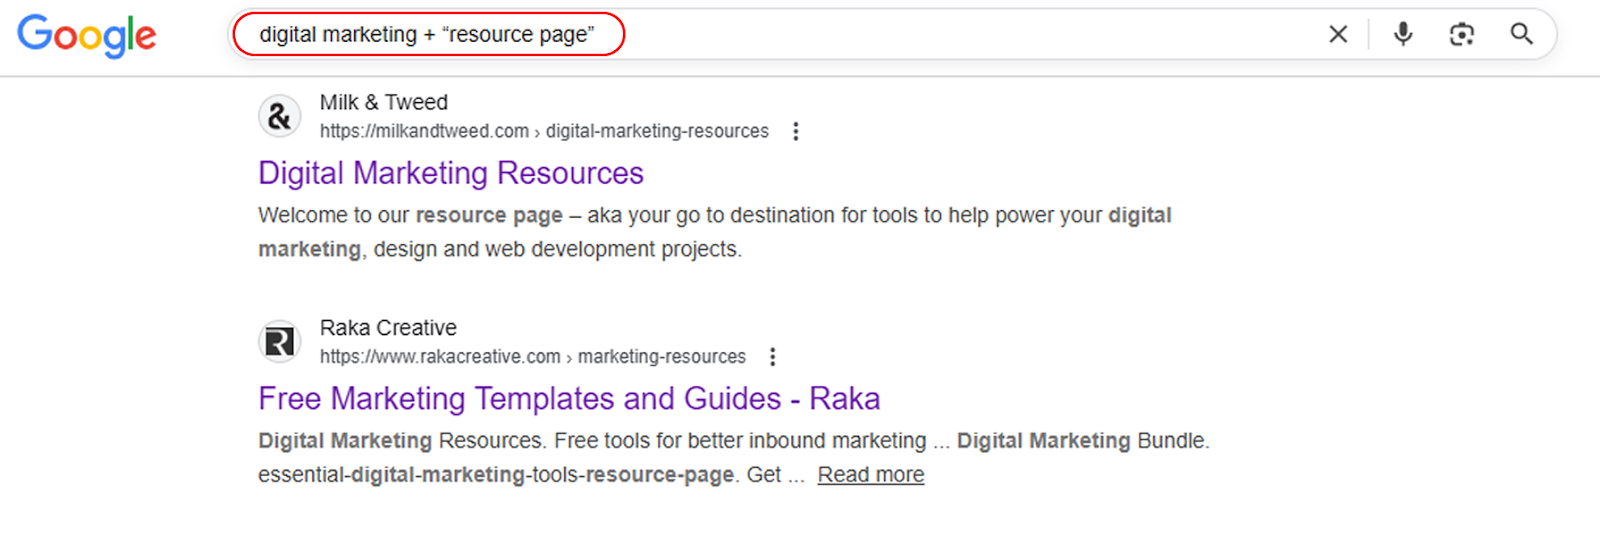The height and width of the screenshot is (536, 1600).
Task: Open more options for Raka Creative result
Action: click(773, 357)
